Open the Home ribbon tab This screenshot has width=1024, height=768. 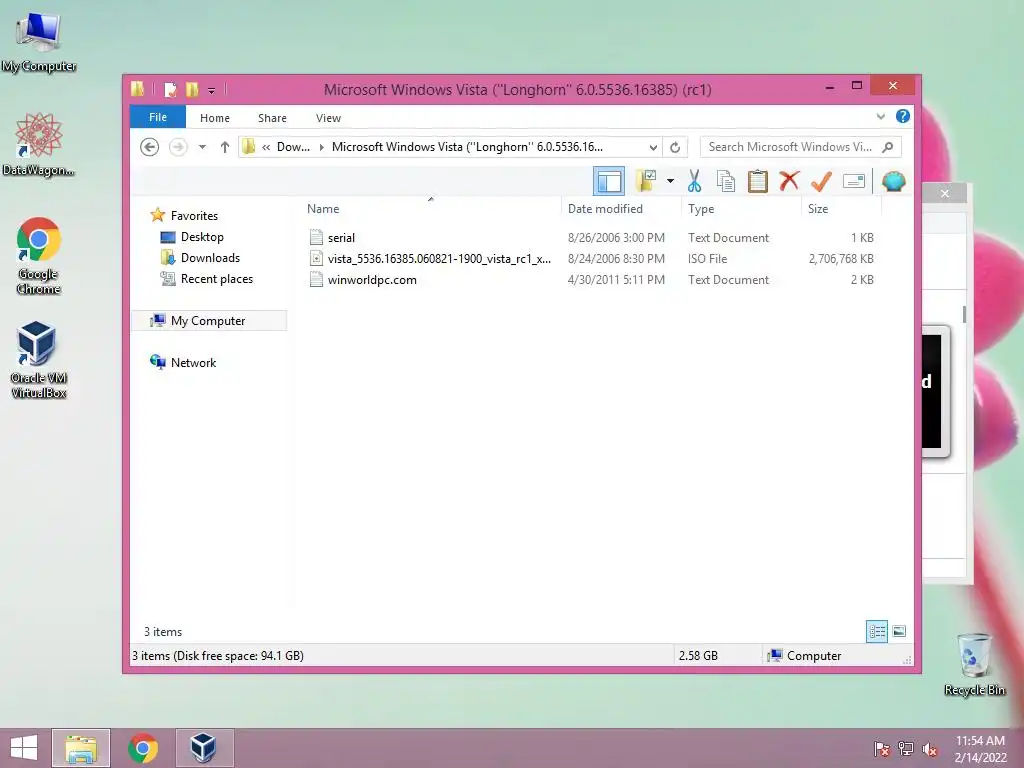[215, 118]
